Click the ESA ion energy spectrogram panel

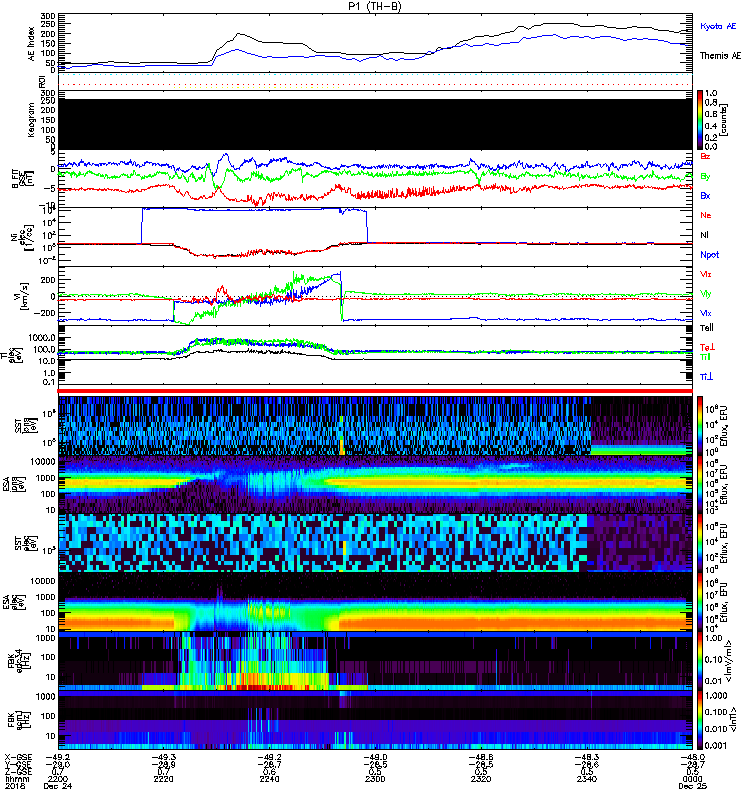(x=375, y=485)
